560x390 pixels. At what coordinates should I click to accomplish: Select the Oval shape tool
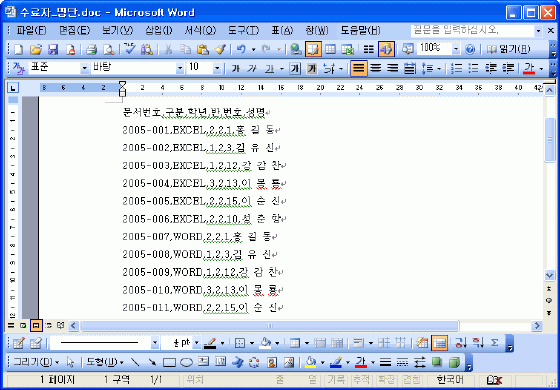[x=186, y=363]
